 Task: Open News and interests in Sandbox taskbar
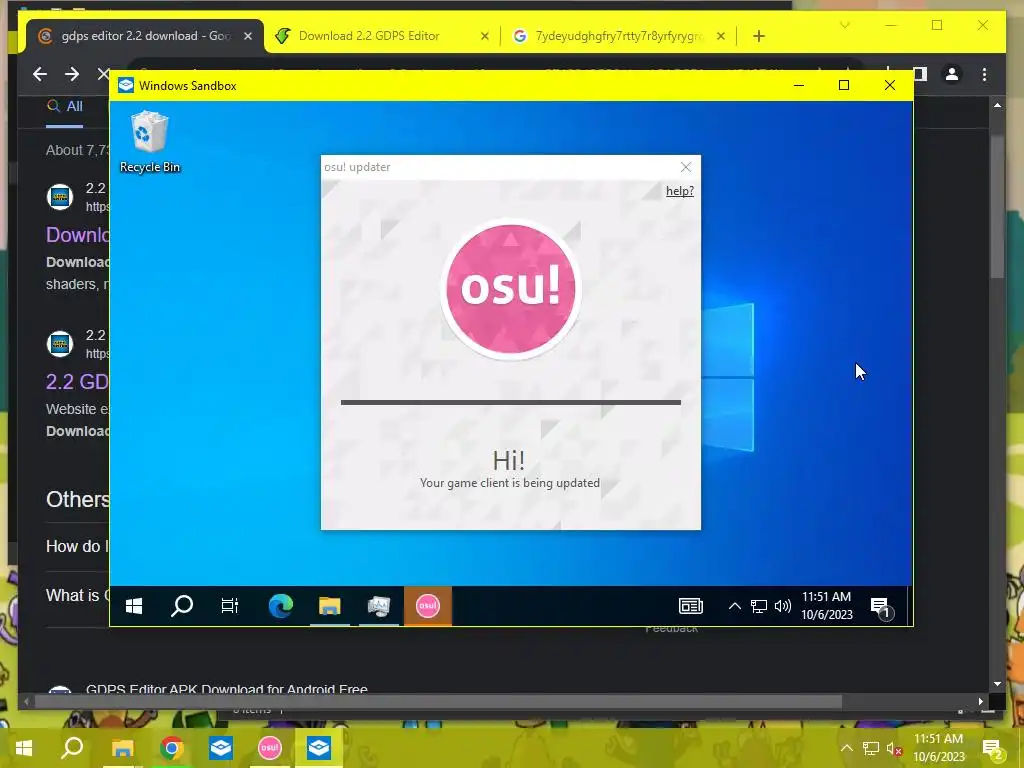690,606
